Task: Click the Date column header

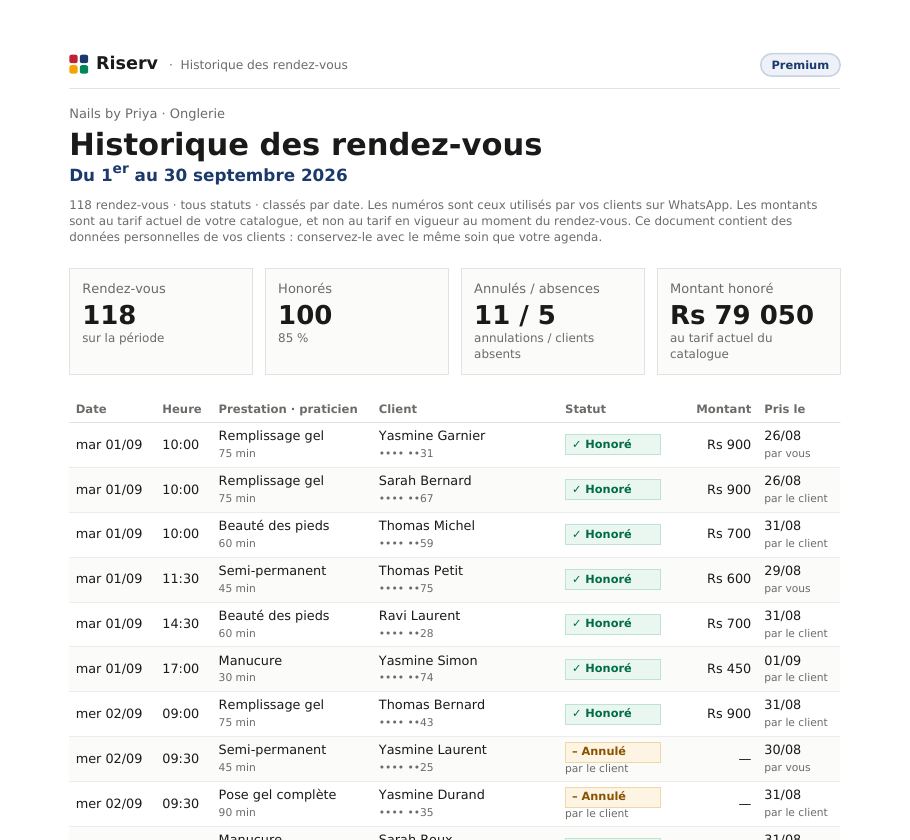Action: coord(91,409)
